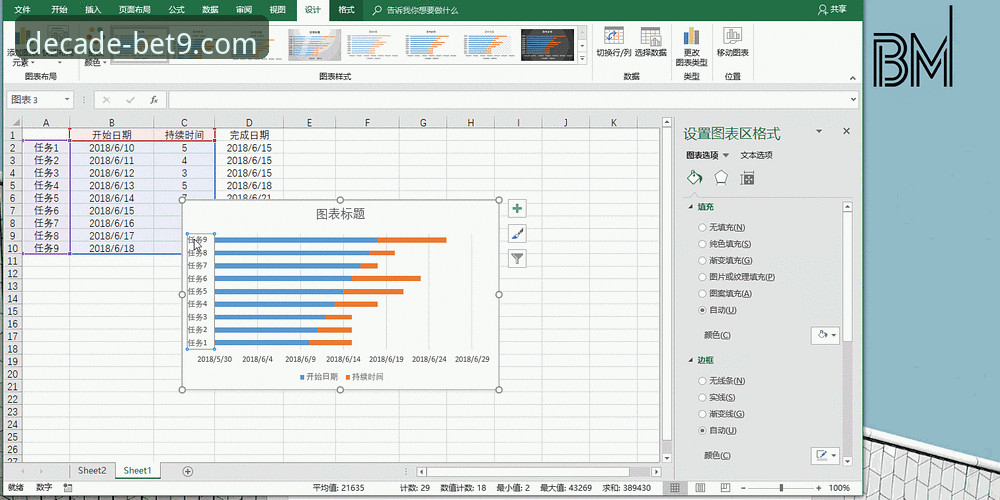
Task: Select Fill & Line paint bucket icon in pane
Action: (695, 178)
